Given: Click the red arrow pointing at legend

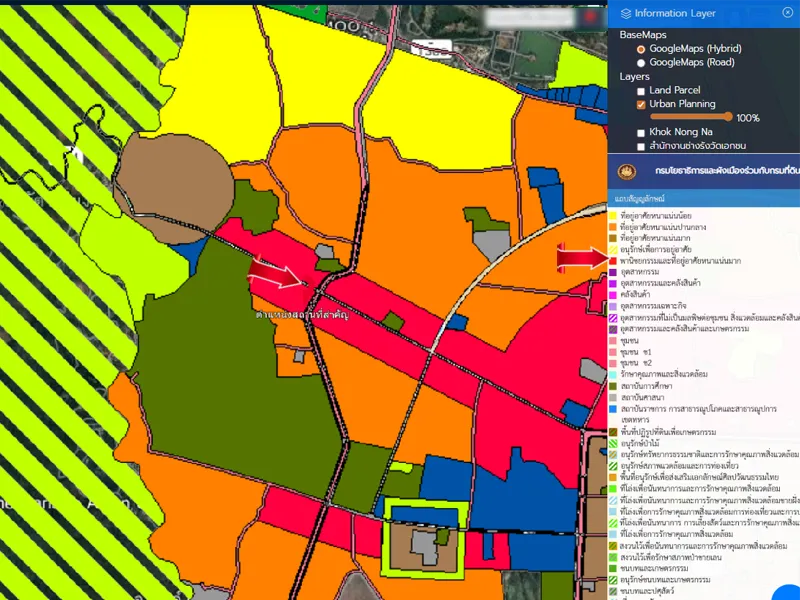Looking at the screenshot, I should coord(580,259).
